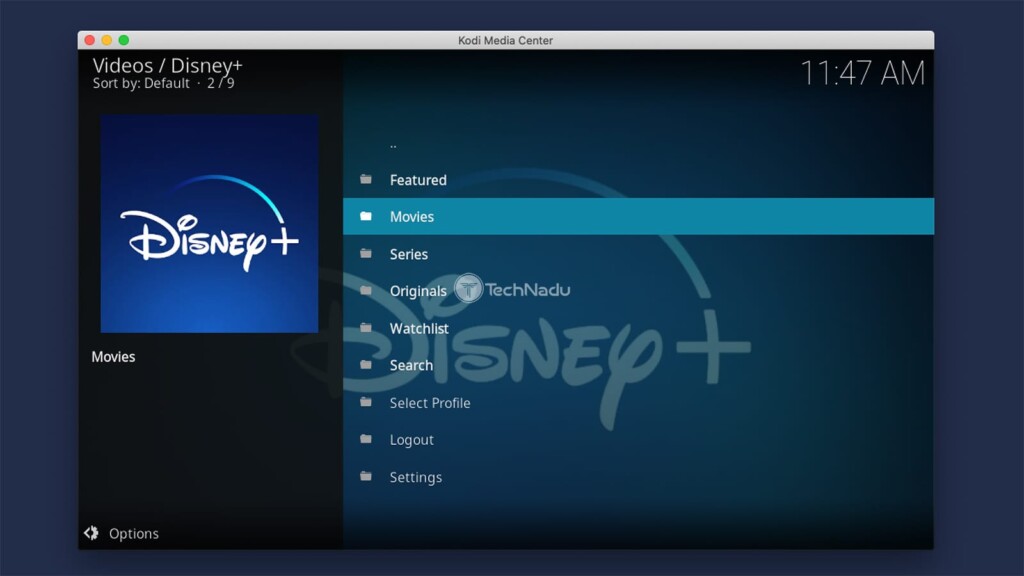Click the folder icon beside Select Profile
This screenshot has width=1024, height=576.
[366, 402]
